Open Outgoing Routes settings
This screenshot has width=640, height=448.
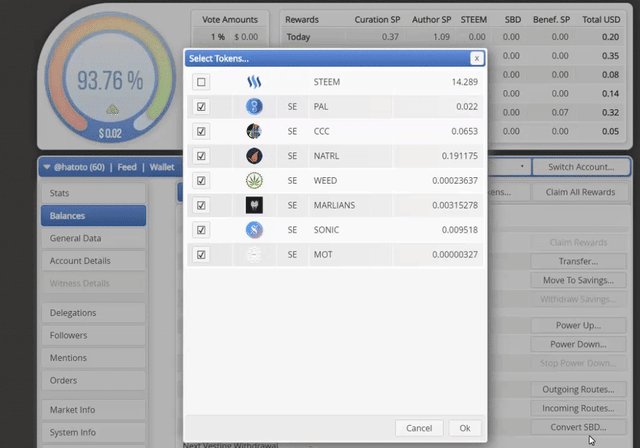(x=578, y=389)
